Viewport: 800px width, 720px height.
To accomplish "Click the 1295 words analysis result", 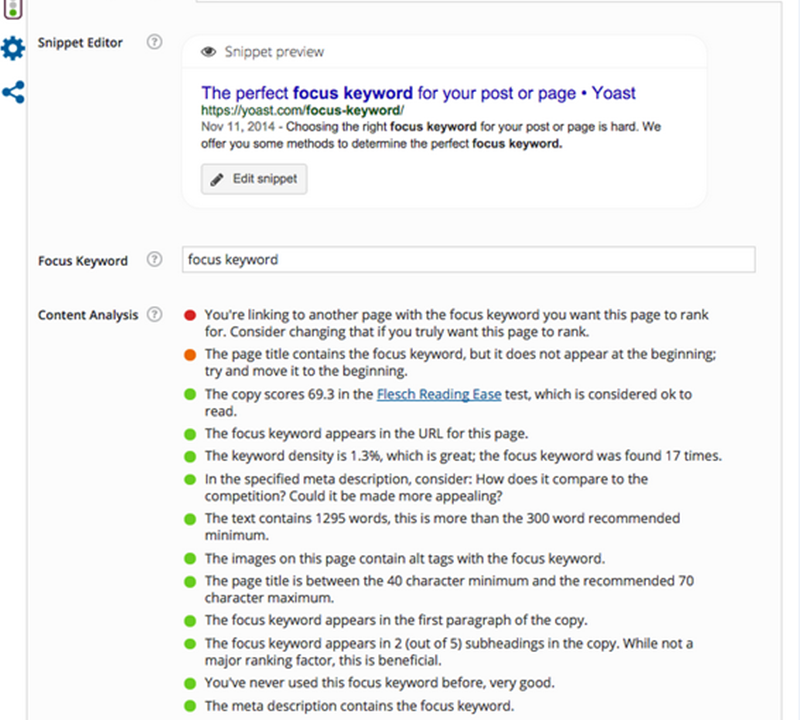I will [442, 527].
